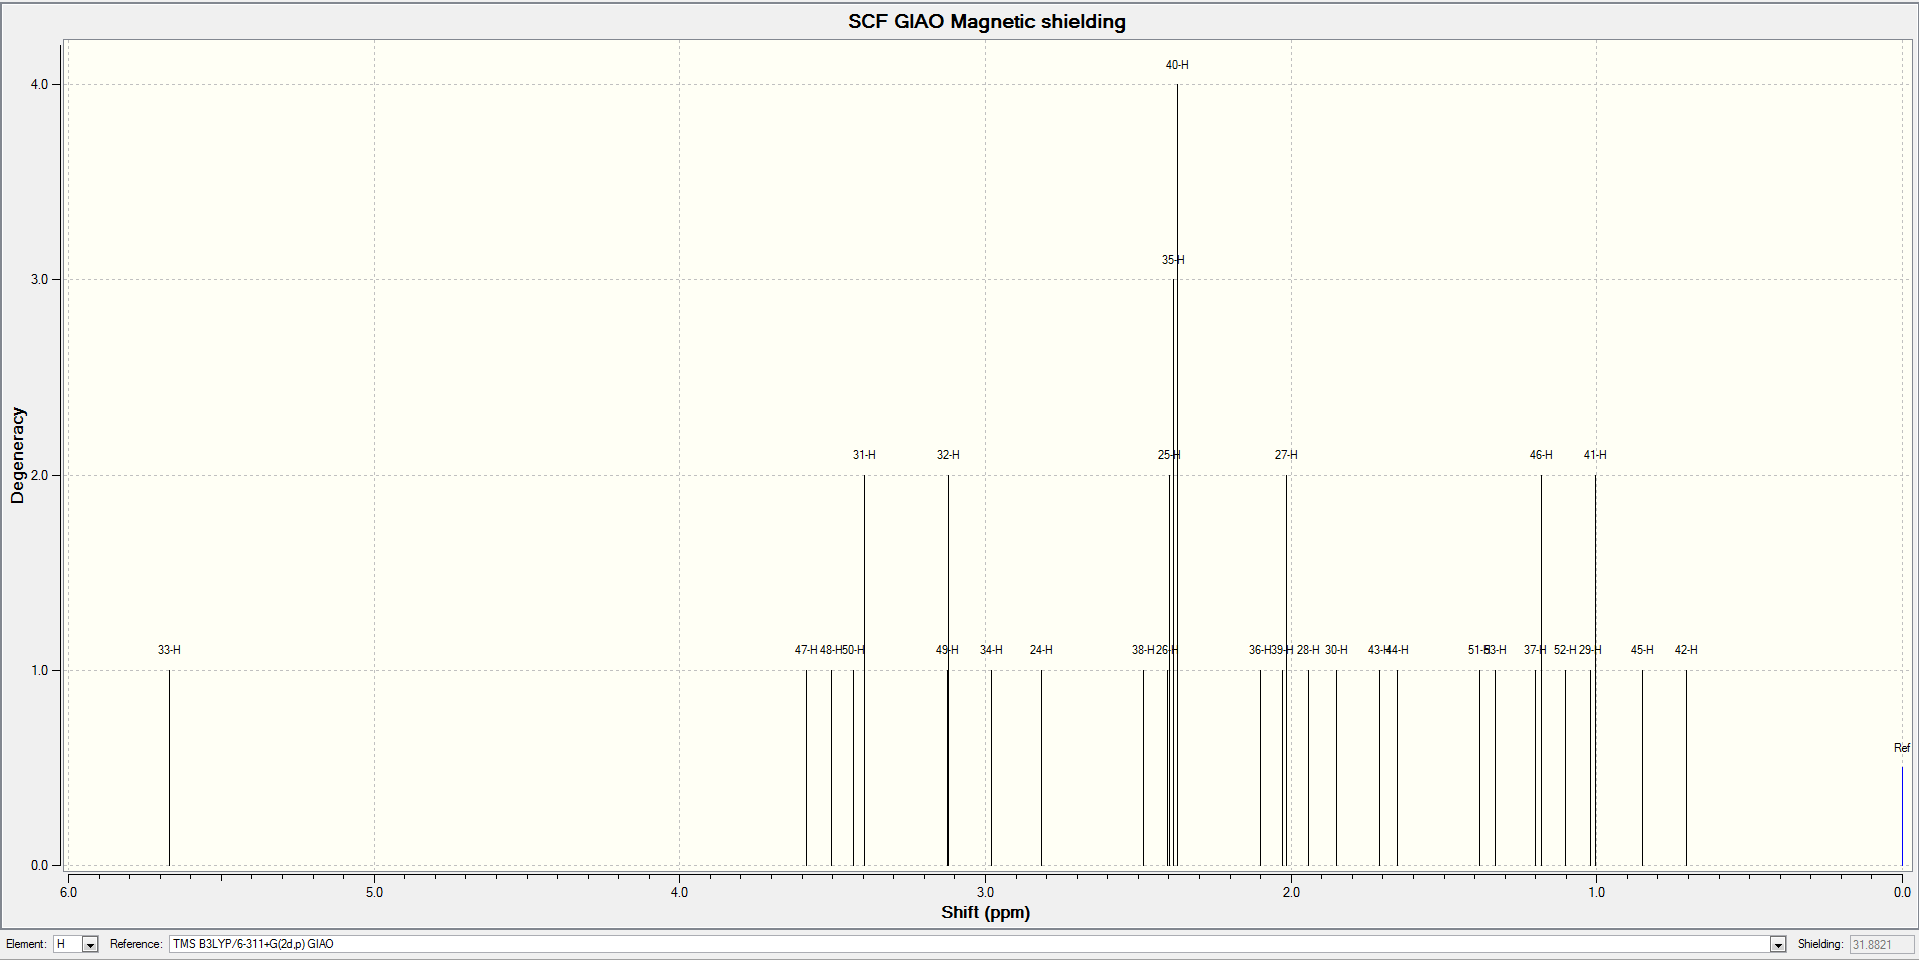This screenshot has height=960, width=1919.
Task: Select the 40-H peak label
Action: 1177,65
